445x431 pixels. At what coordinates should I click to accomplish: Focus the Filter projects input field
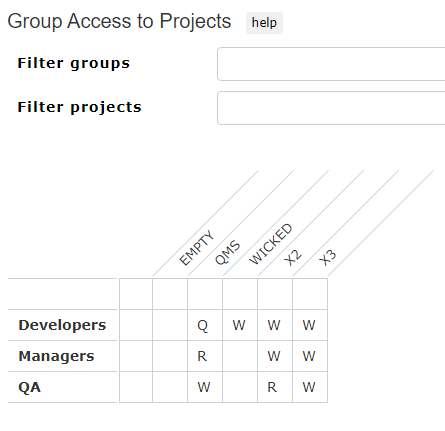331,108
